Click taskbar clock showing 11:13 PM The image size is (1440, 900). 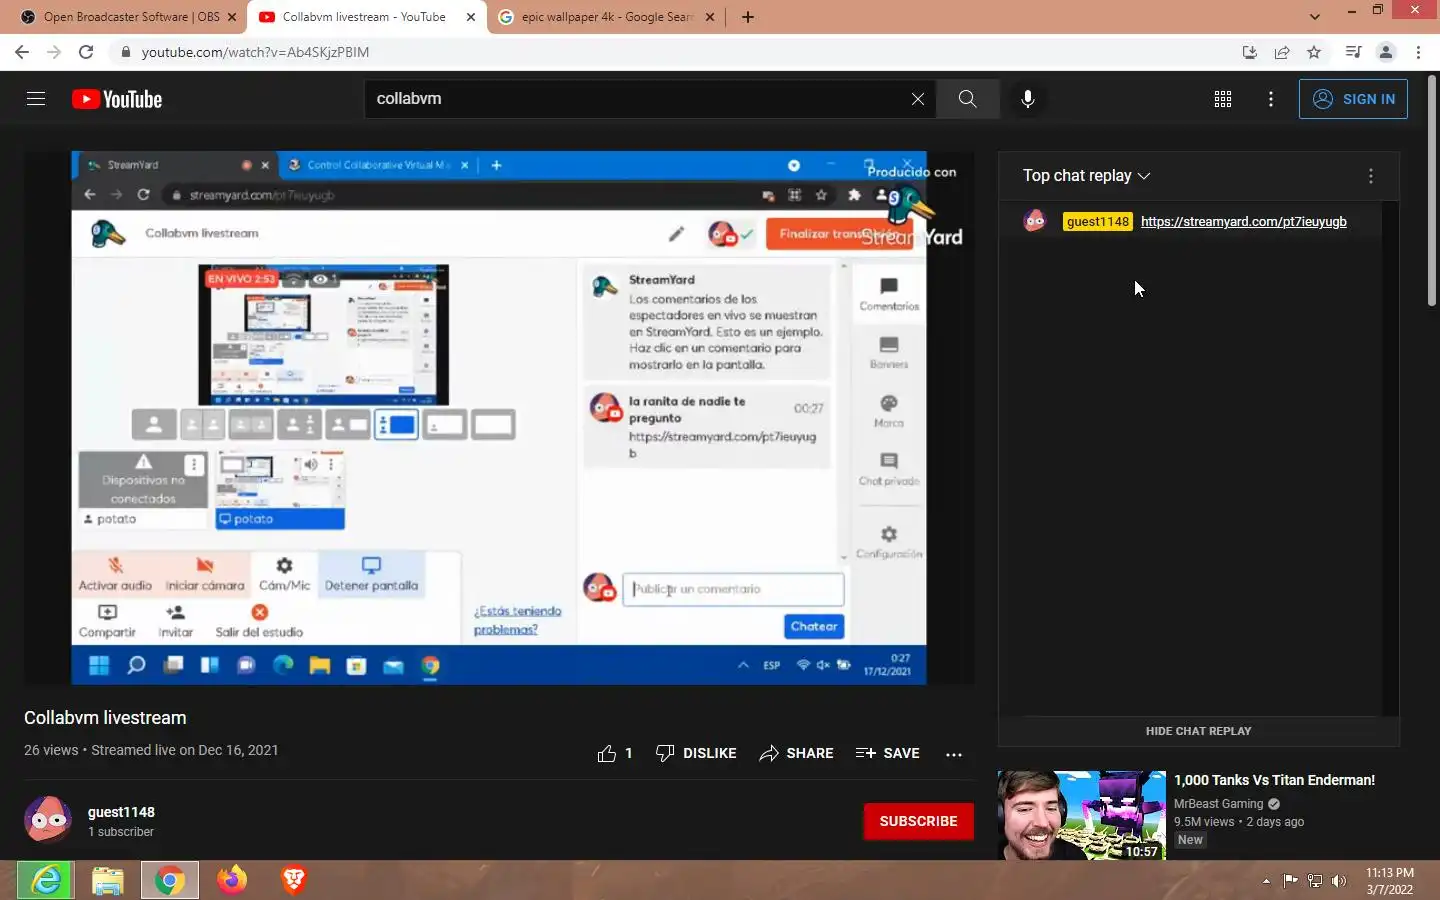click(x=1390, y=881)
